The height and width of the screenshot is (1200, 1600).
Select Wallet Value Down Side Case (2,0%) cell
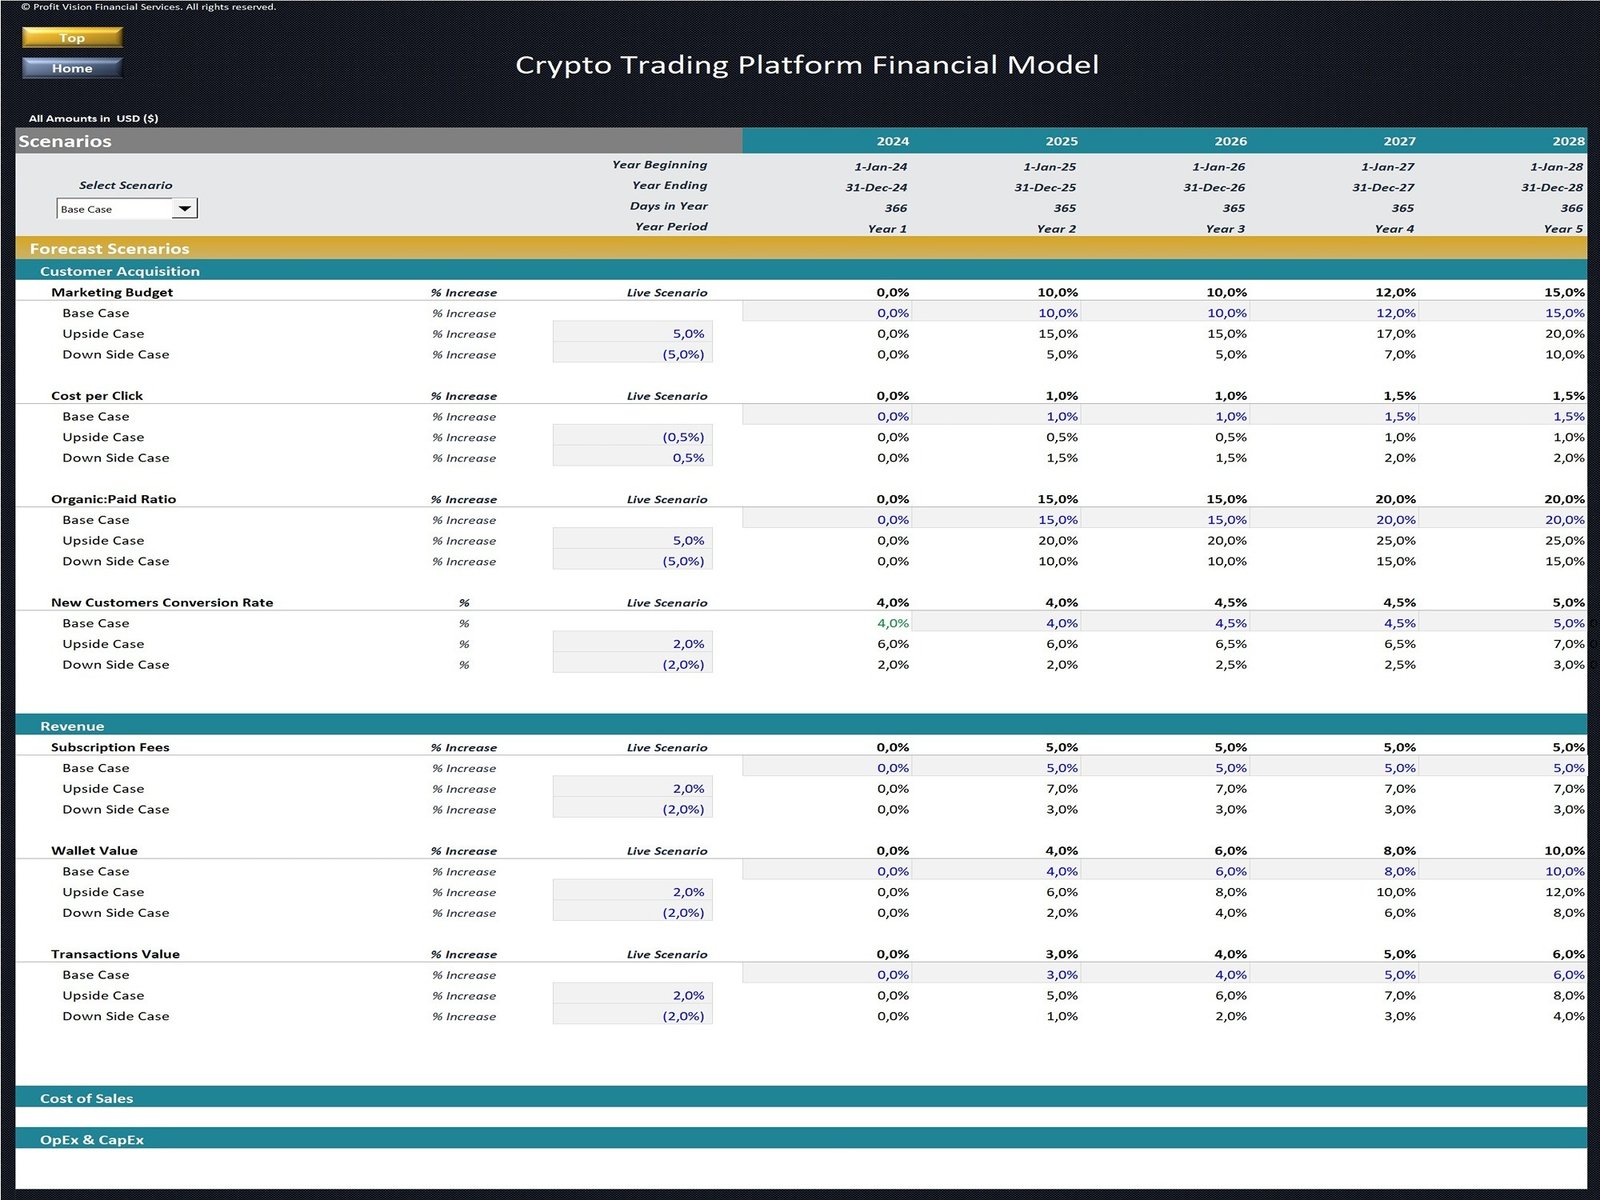tap(633, 913)
